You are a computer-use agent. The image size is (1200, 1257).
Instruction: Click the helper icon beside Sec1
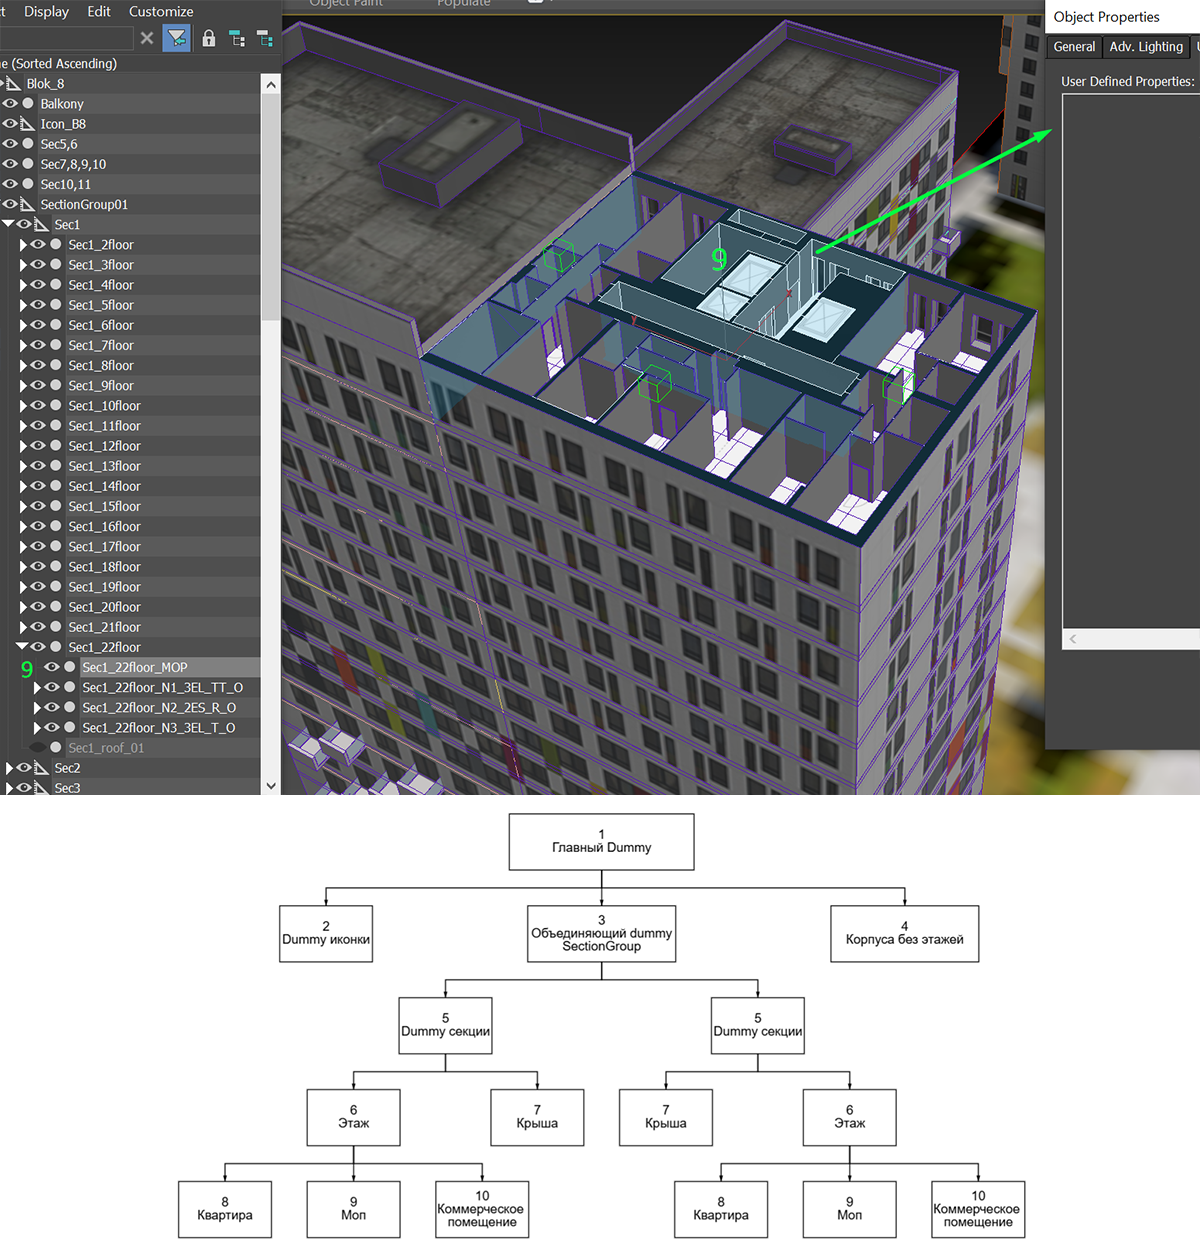click(x=42, y=224)
